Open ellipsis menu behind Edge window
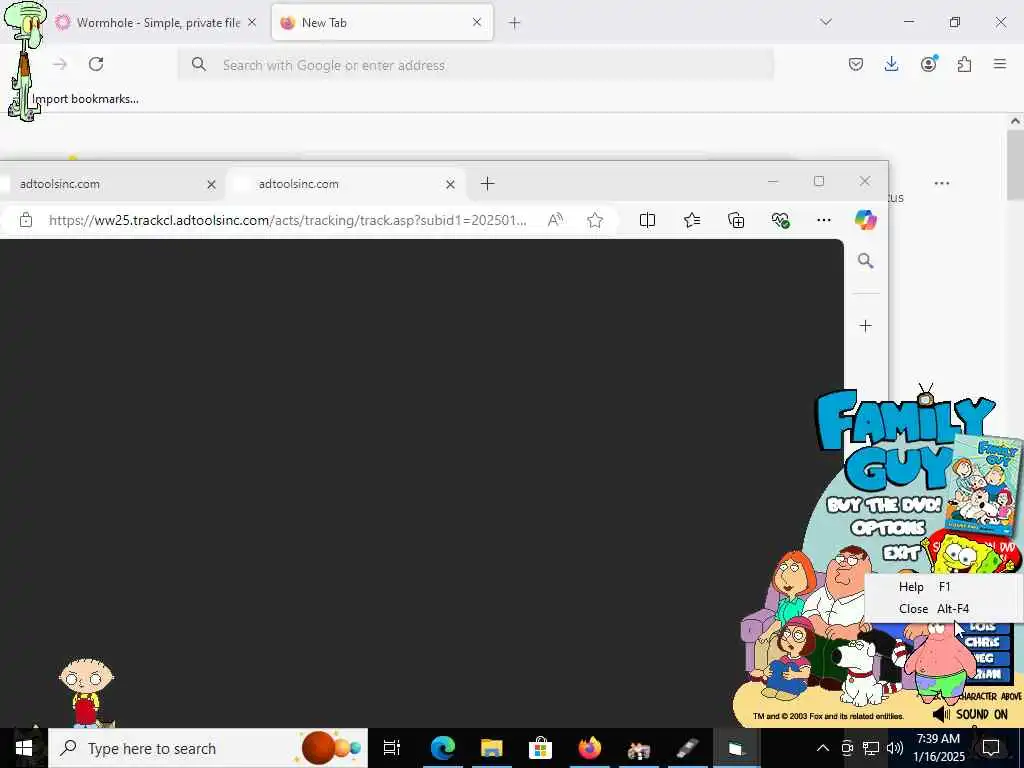 [942, 184]
